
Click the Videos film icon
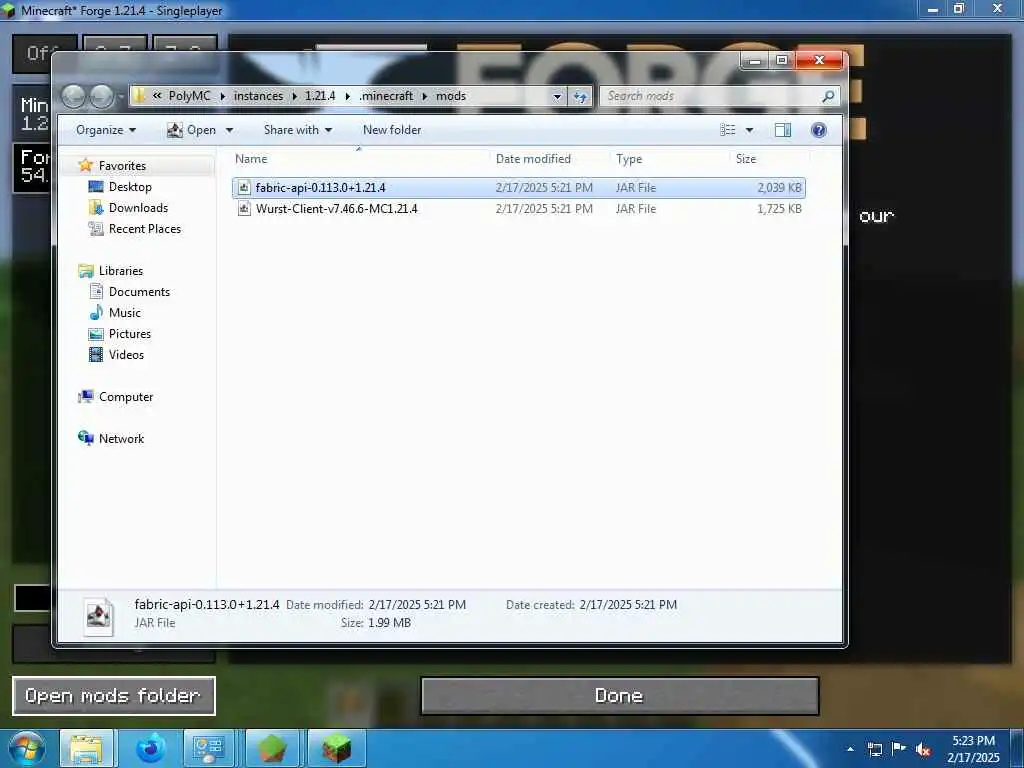[95, 355]
